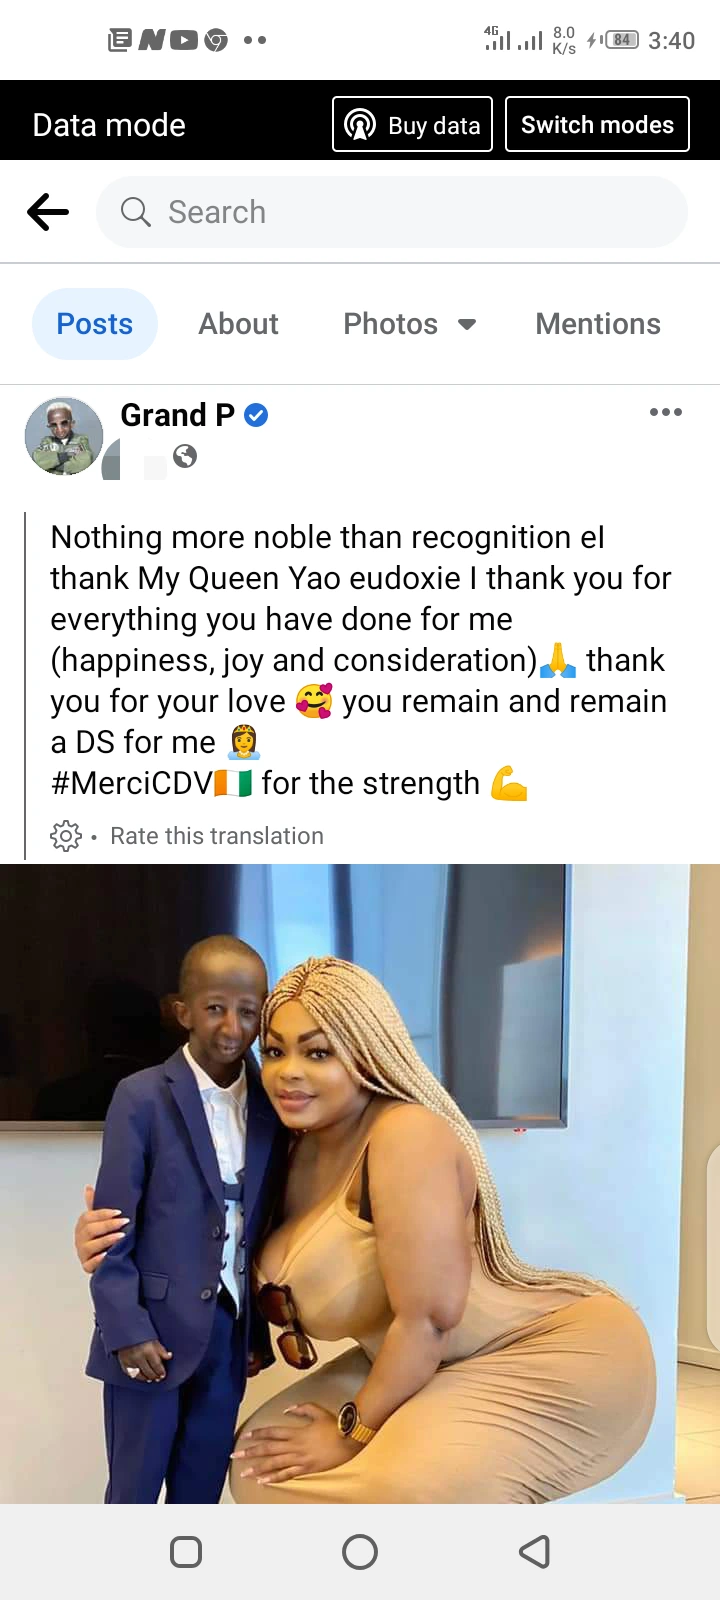Tap the verified blue badge
Image resolution: width=720 pixels, height=1600 pixels.
click(256, 415)
